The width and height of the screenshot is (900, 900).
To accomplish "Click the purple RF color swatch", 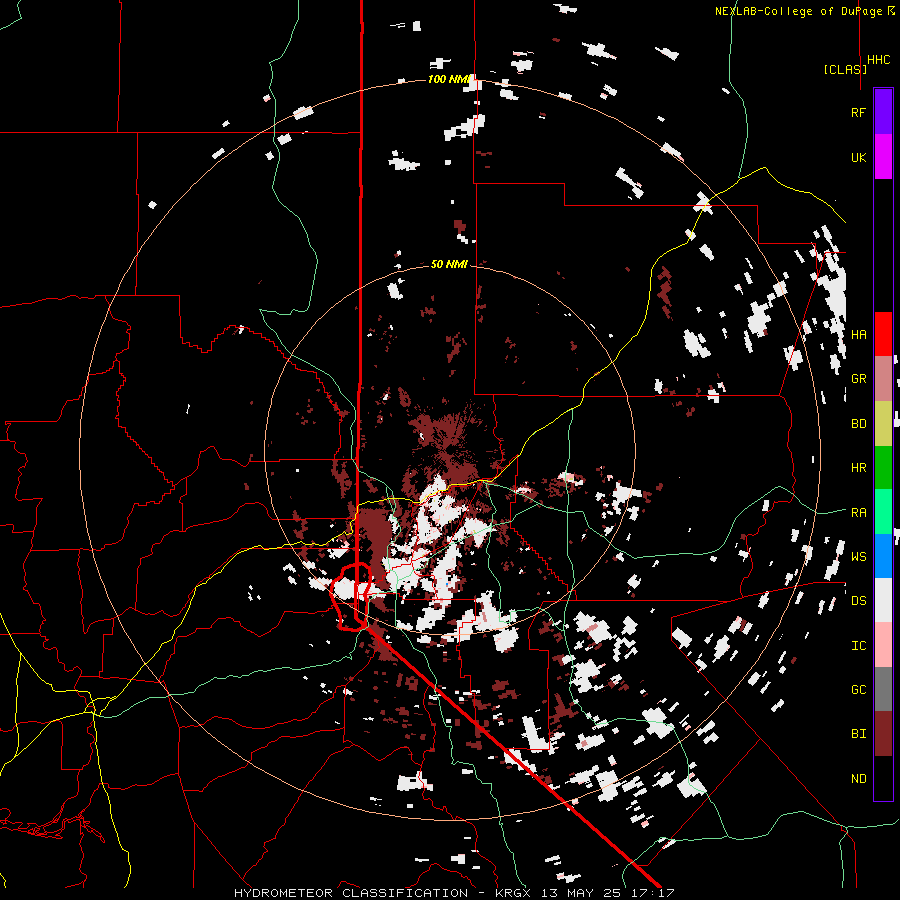I will [x=883, y=112].
